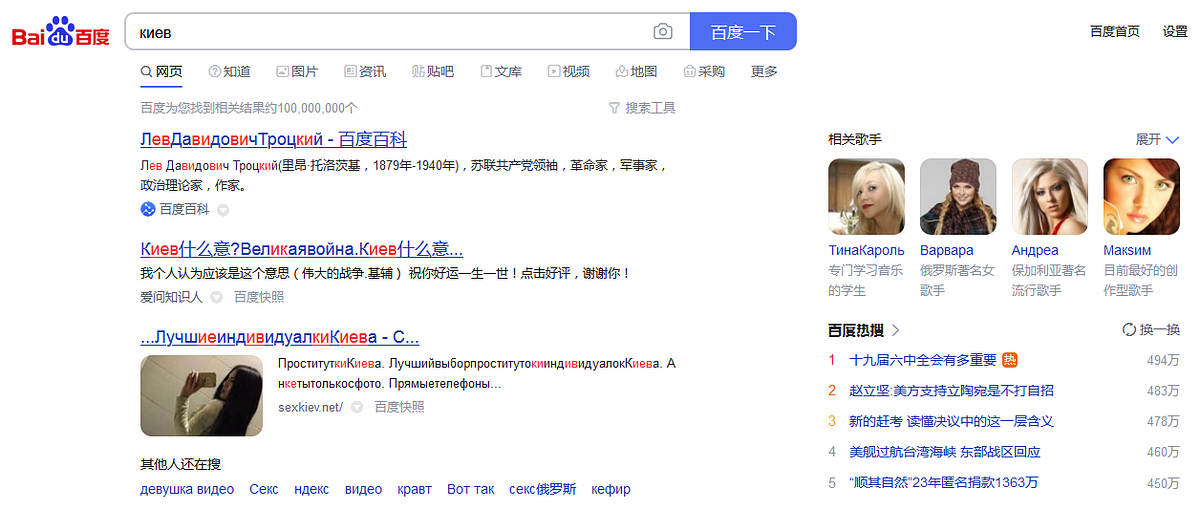Open 搜索工具 filter tools
This screenshot has height=505, width=1200.
[x=642, y=108]
